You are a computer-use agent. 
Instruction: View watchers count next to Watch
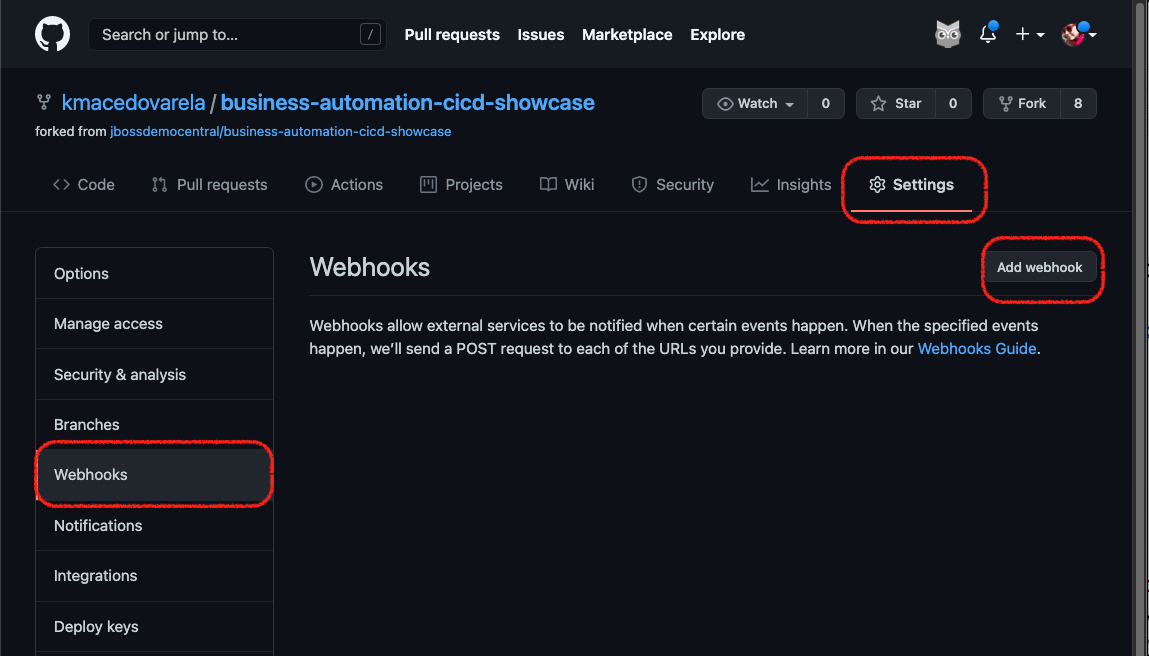coord(826,103)
